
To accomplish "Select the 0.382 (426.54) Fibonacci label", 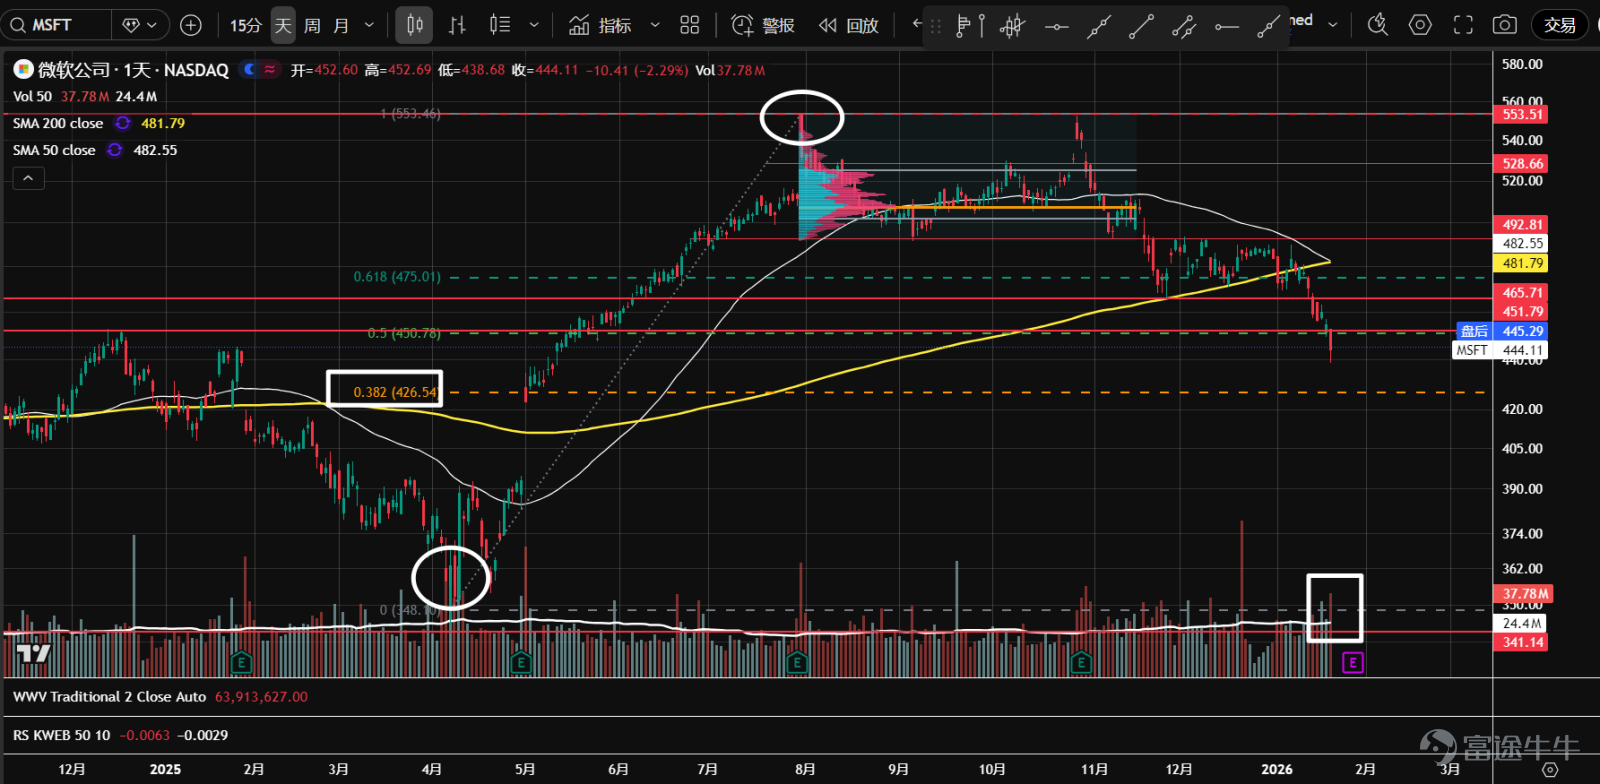I will click(396, 392).
